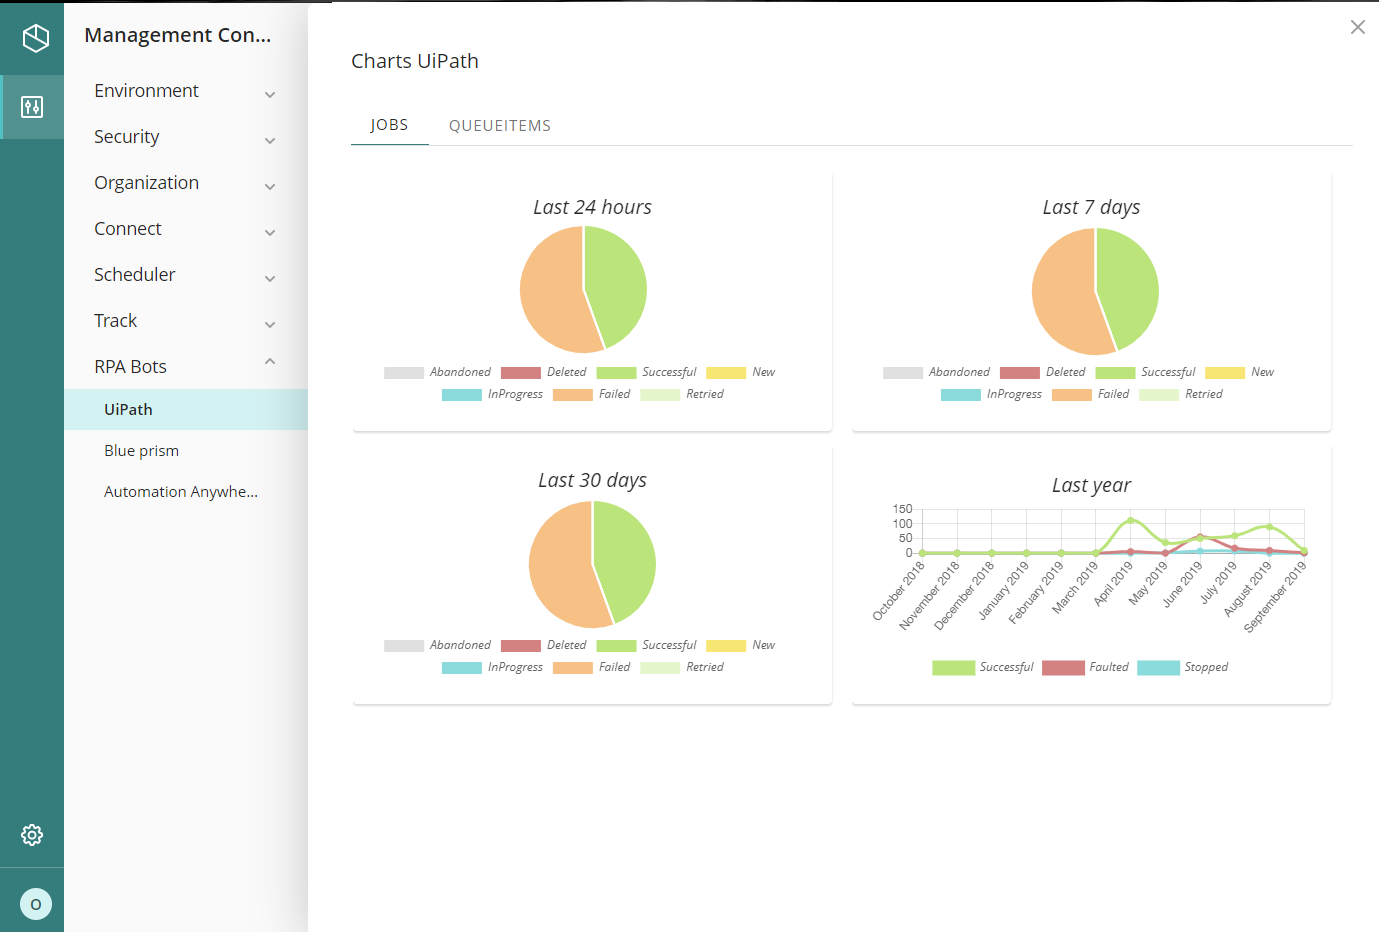Click the 'Management Con...' sidebar title
The image size is (1379, 932).
point(178,35)
